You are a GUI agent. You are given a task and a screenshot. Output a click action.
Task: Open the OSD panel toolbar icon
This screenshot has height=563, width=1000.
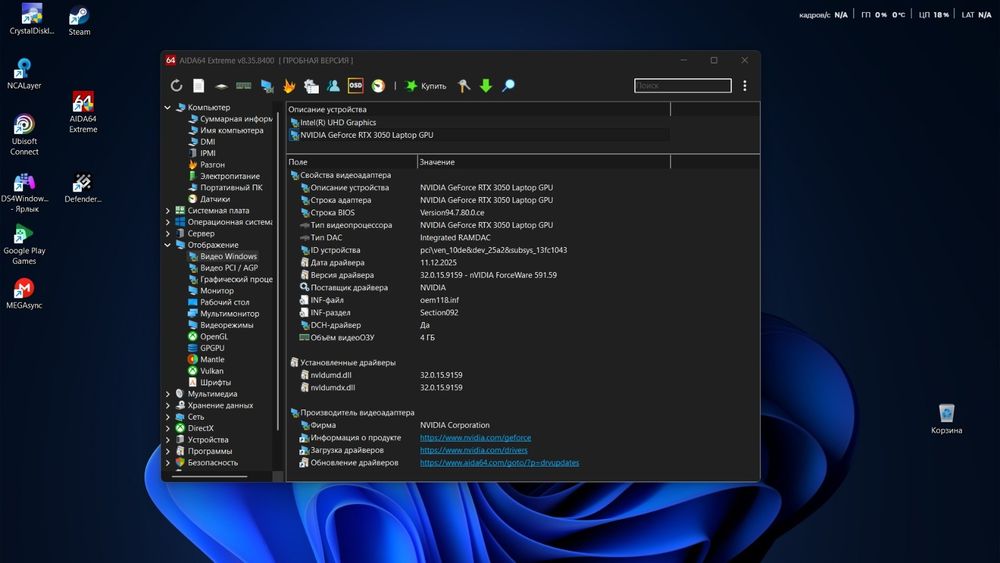[x=355, y=85]
